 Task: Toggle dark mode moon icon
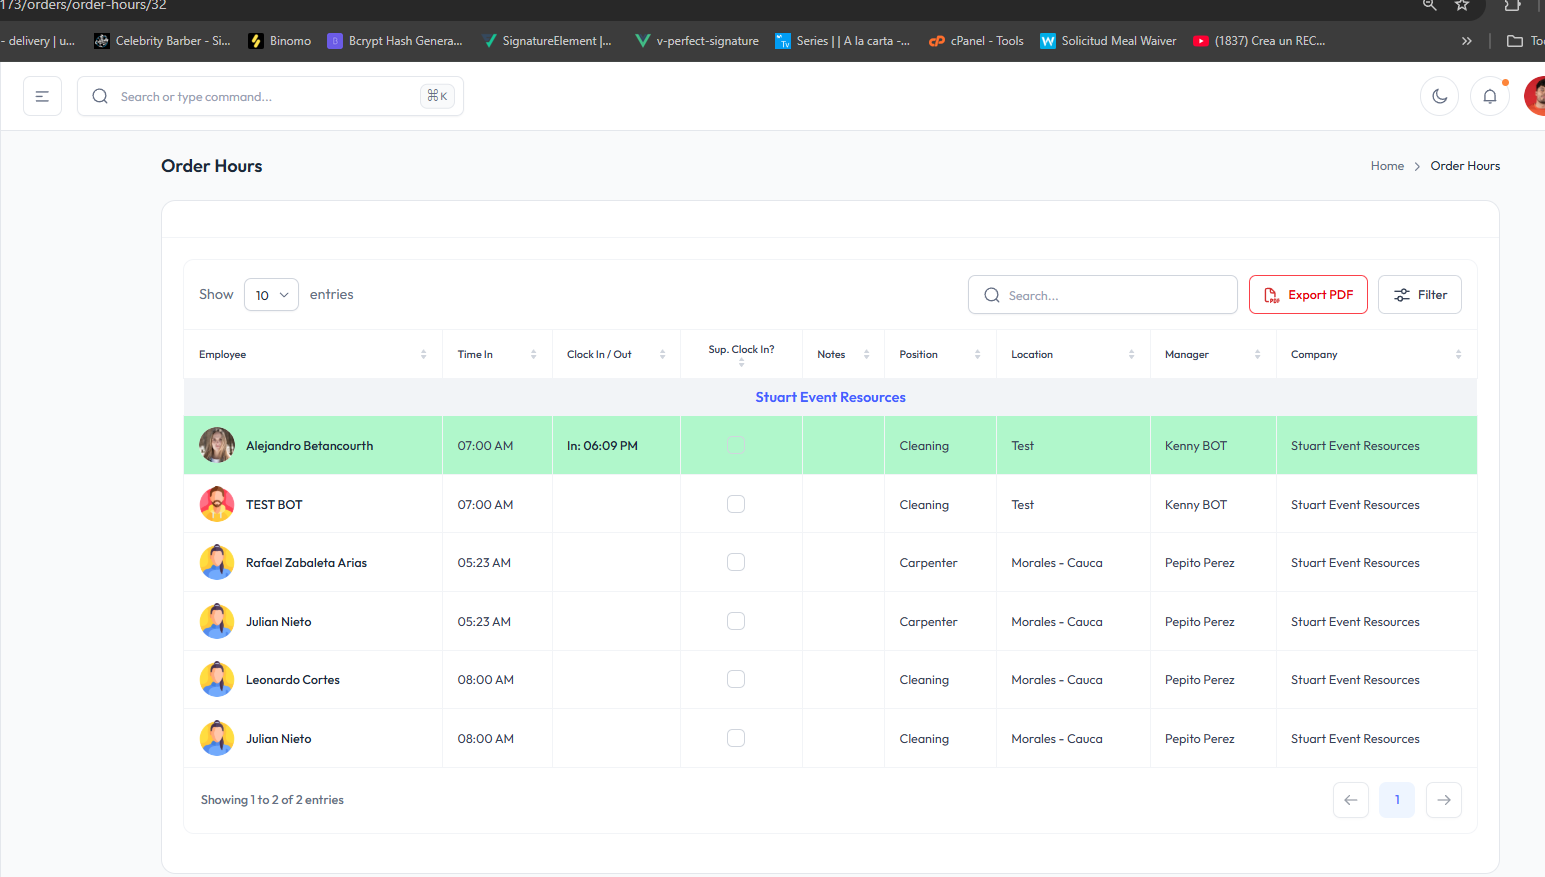pos(1439,96)
